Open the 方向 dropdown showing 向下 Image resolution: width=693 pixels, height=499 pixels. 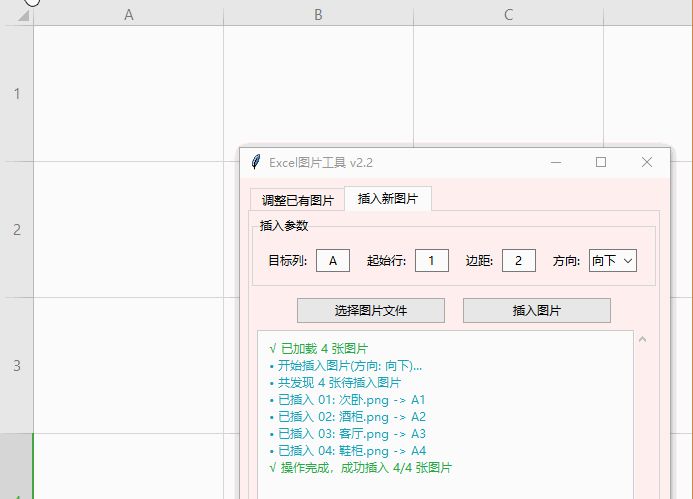pyautogui.click(x=613, y=260)
